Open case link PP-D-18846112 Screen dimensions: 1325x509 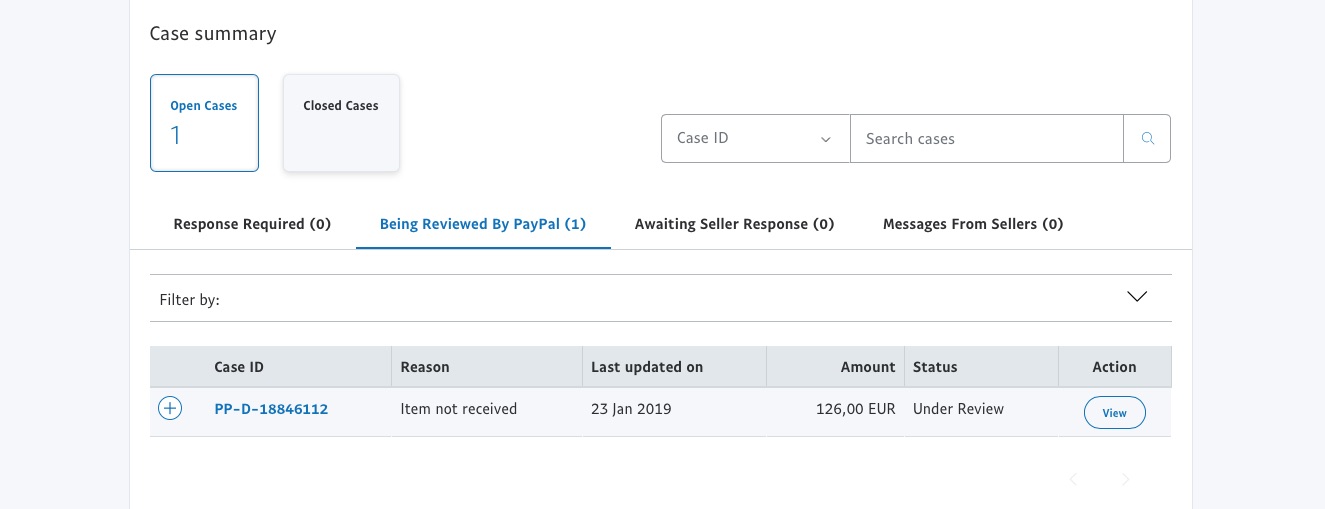tap(271, 409)
